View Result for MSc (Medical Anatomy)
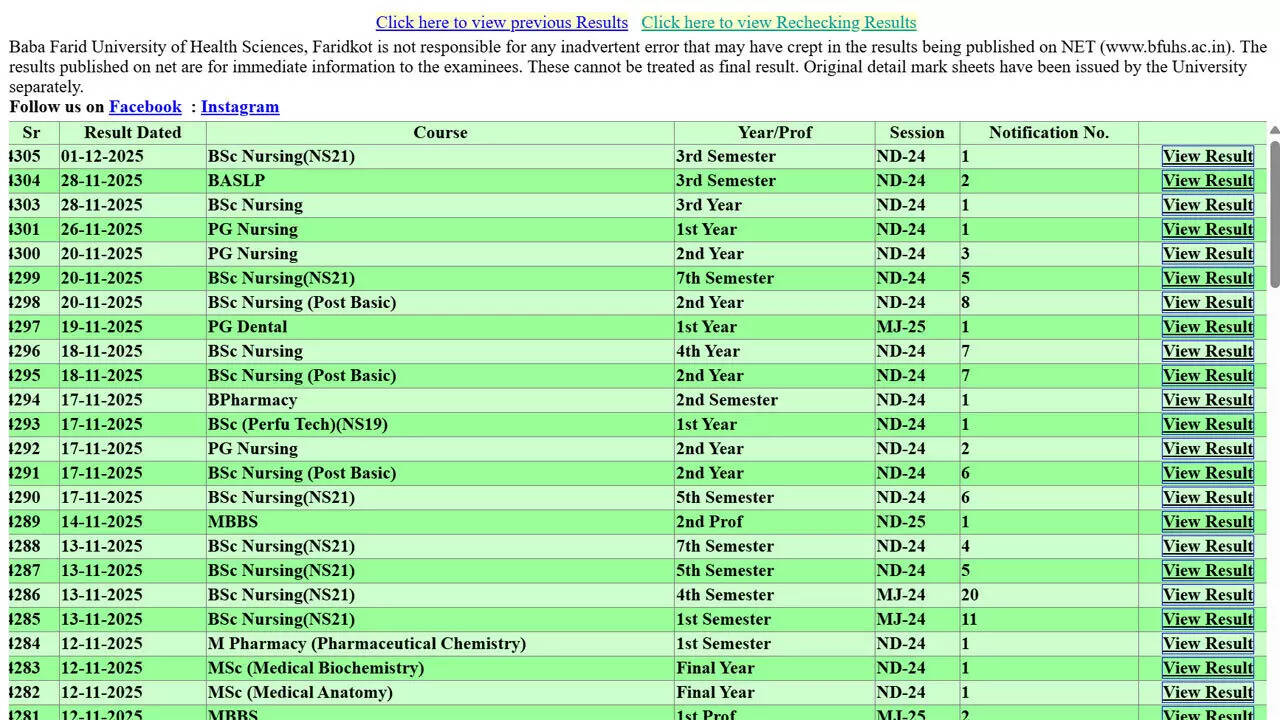This screenshot has height=720, width=1280. pos(1207,692)
